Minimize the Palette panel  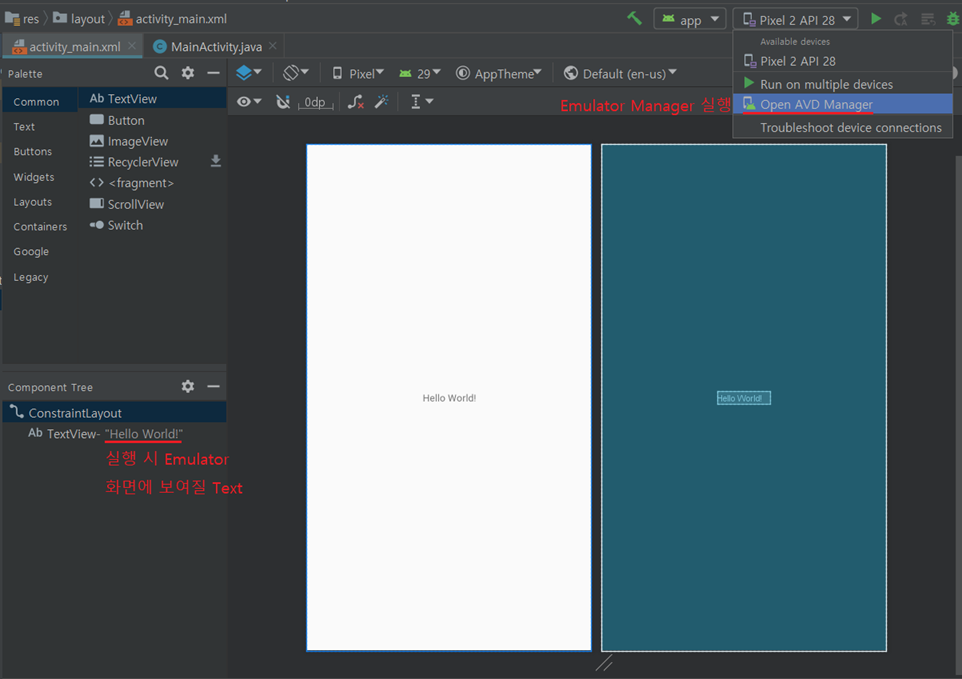(x=214, y=73)
